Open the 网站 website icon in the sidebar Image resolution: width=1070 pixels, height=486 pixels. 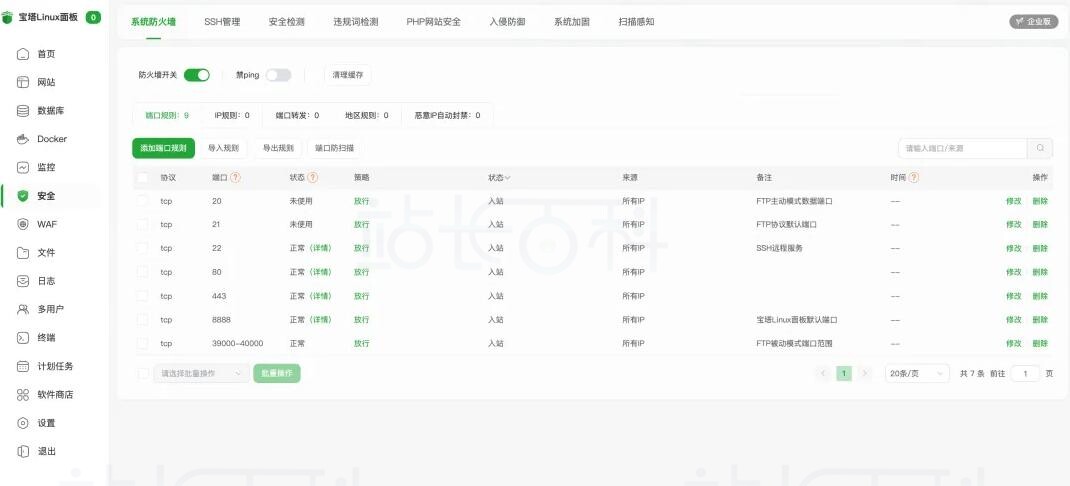click(x=23, y=83)
